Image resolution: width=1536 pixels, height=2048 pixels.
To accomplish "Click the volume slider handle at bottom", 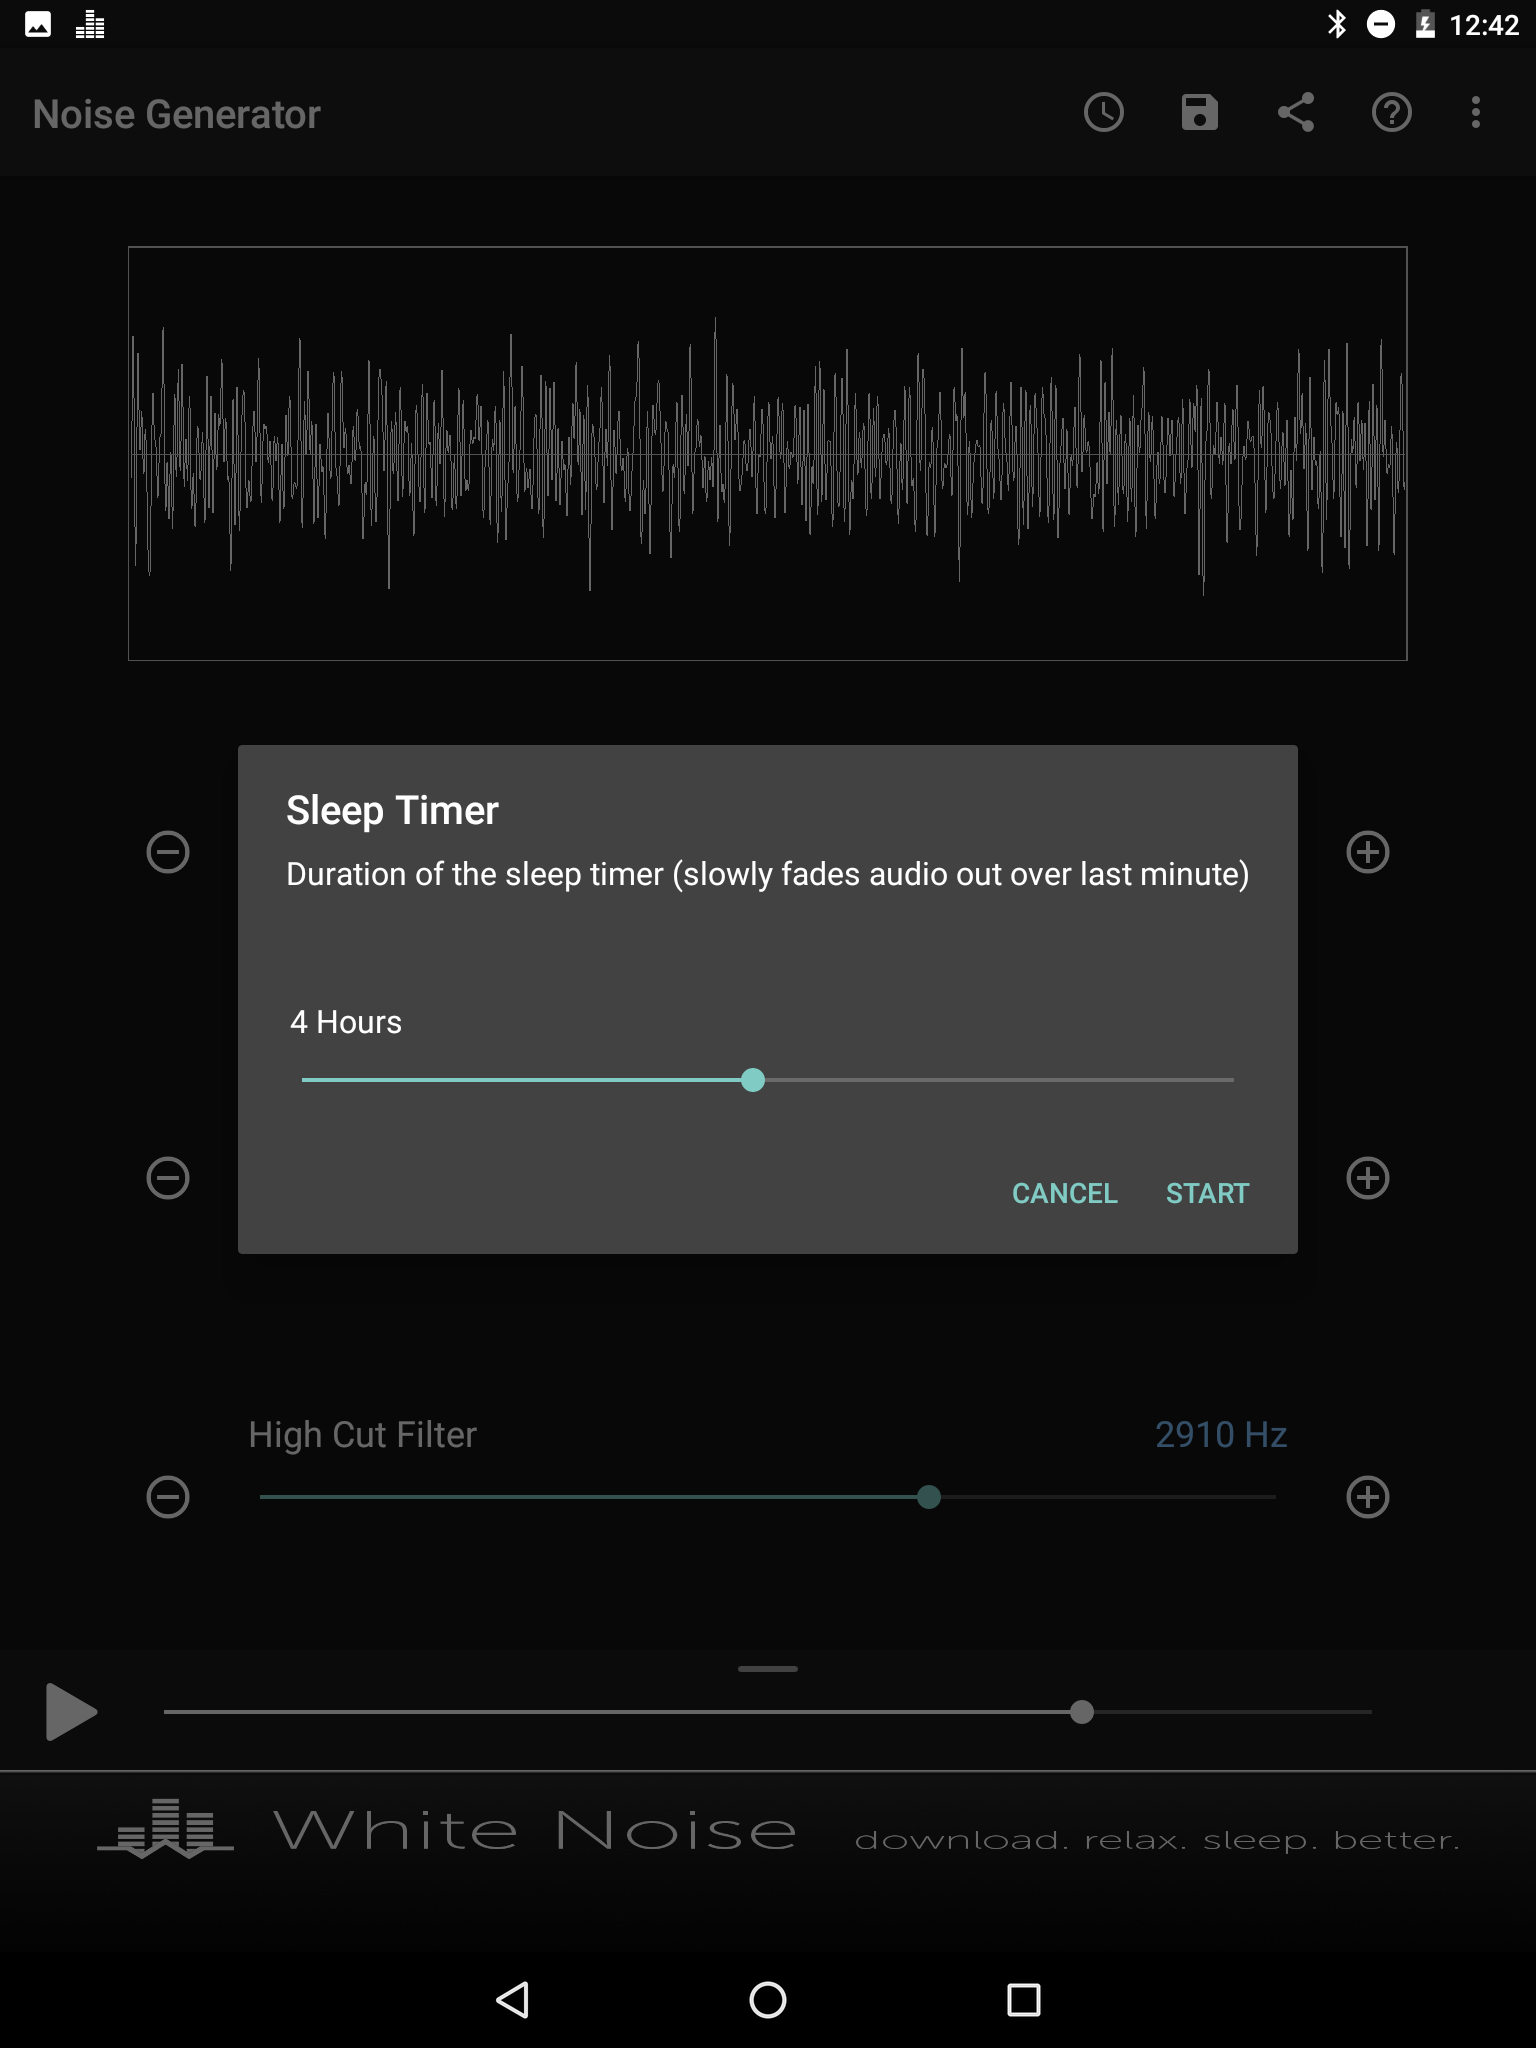I will click(x=1082, y=1712).
